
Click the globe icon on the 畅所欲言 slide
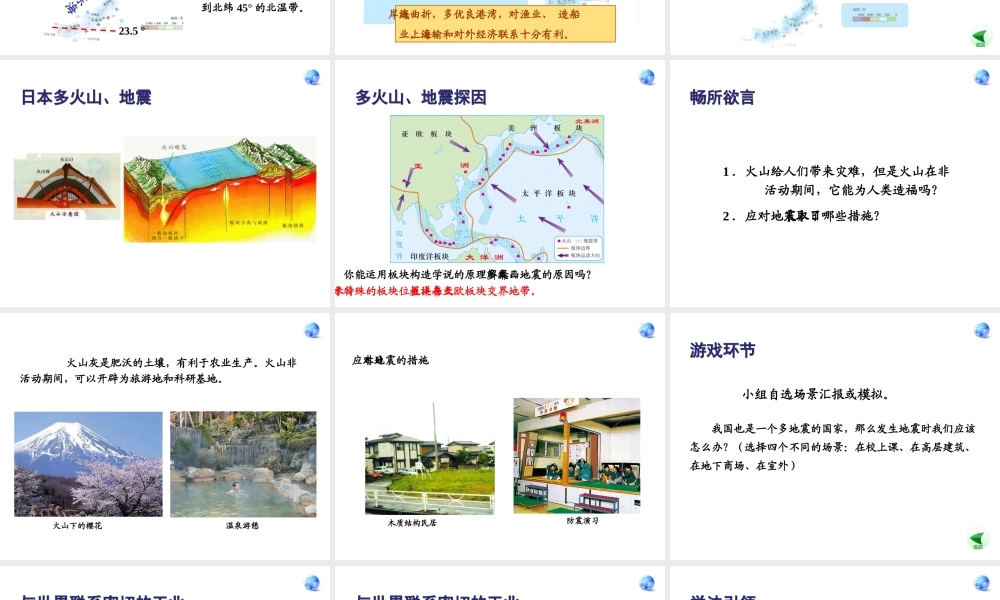(x=982, y=77)
